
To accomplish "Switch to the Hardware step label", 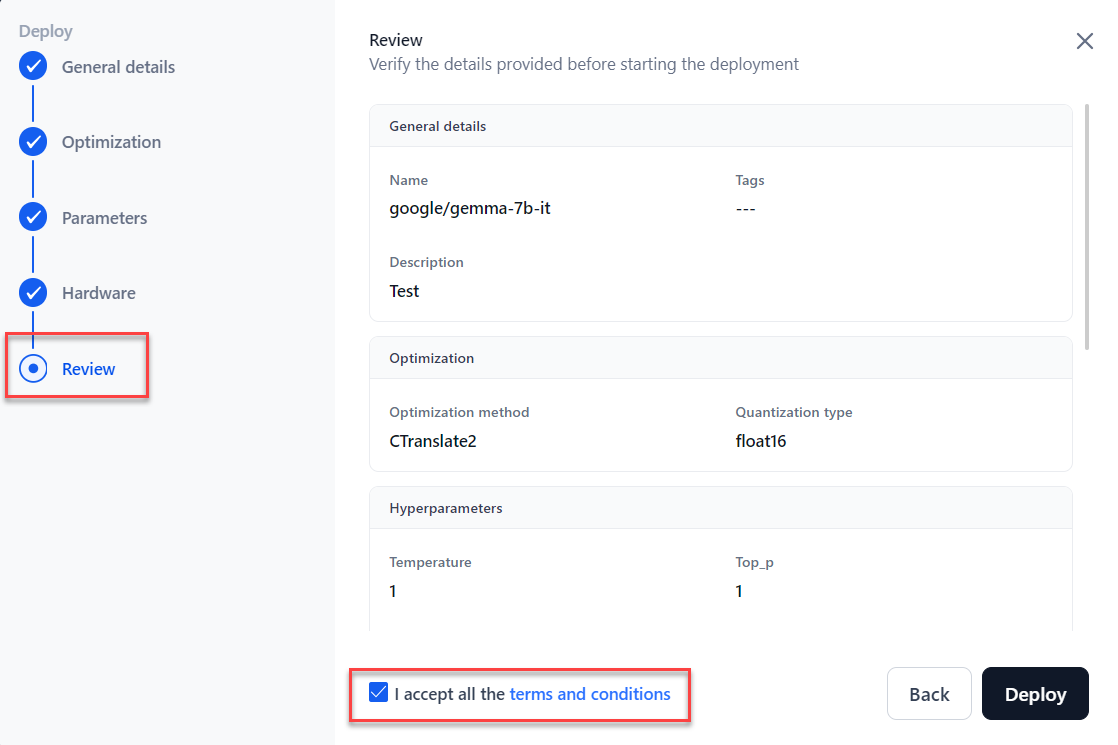I will 98,293.
